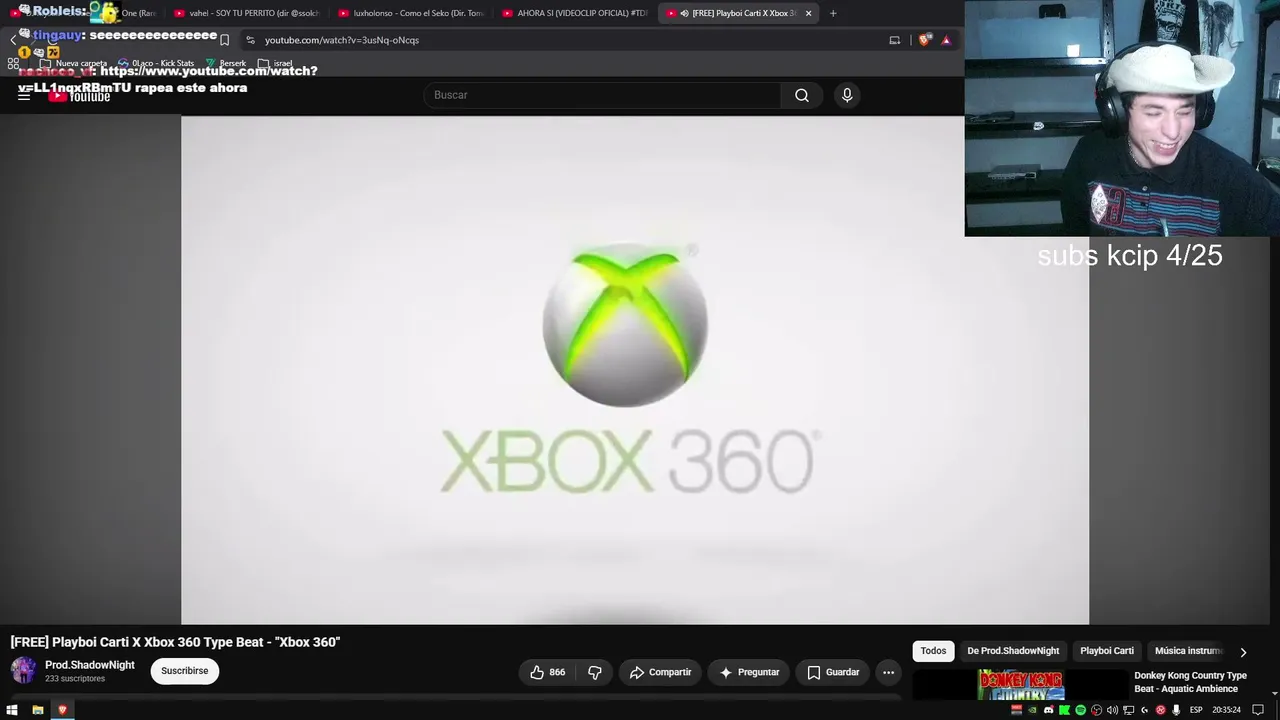Open the OBS Studio tray icon

pos(1097,710)
